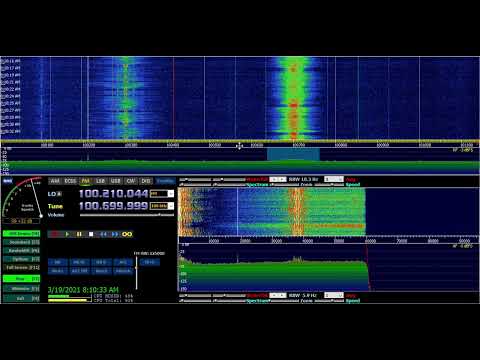Click the date text 3/19/2021 8:10:33 AM

(83, 290)
